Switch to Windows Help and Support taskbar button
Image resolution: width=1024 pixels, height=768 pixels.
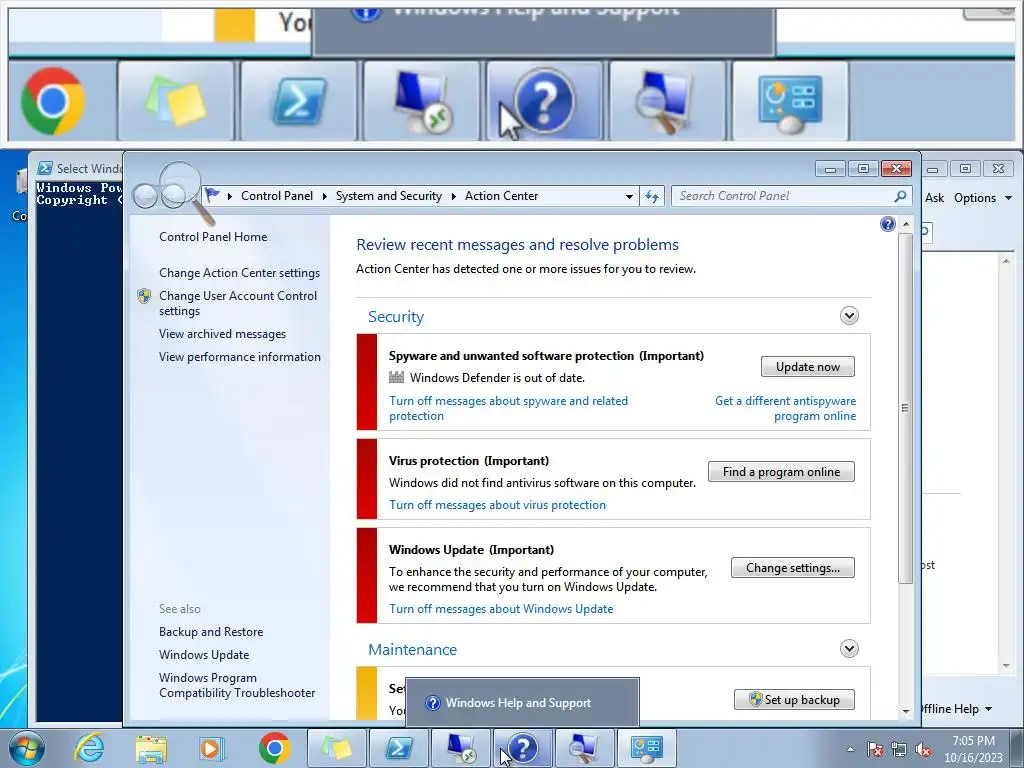coord(522,748)
